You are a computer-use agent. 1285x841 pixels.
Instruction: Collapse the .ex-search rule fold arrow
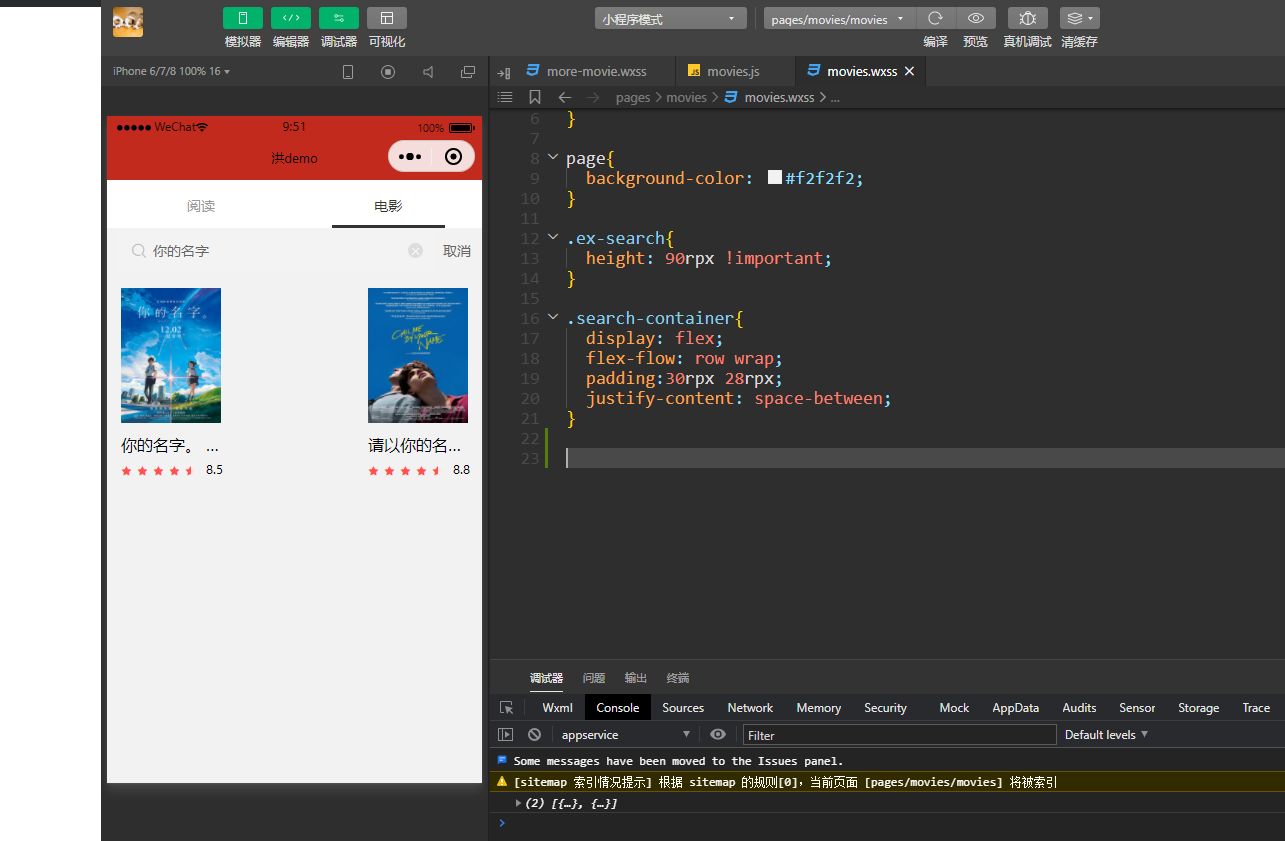tap(553, 238)
